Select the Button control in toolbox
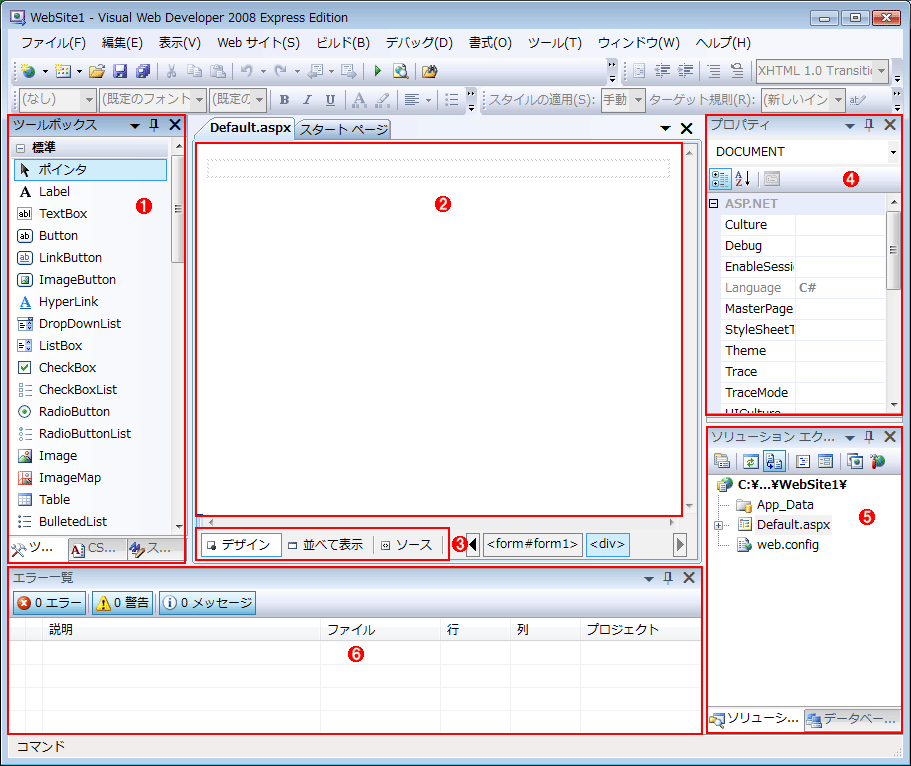The image size is (911, 766). pos(58,236)
